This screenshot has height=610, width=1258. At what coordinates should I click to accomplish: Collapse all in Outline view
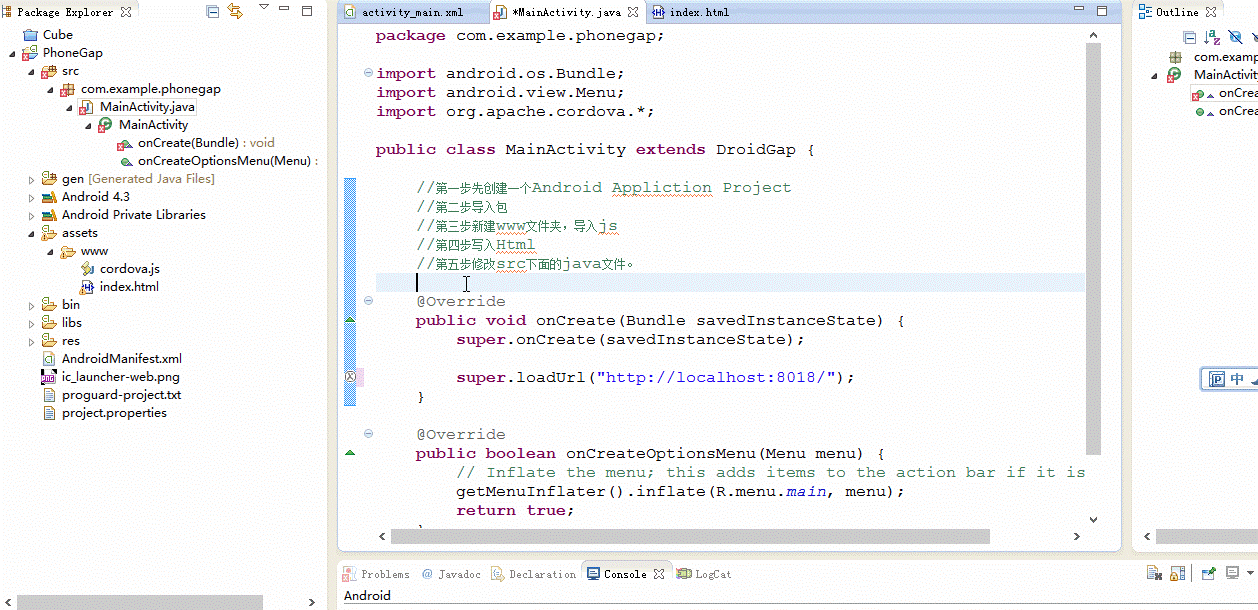pos(1190,37)
